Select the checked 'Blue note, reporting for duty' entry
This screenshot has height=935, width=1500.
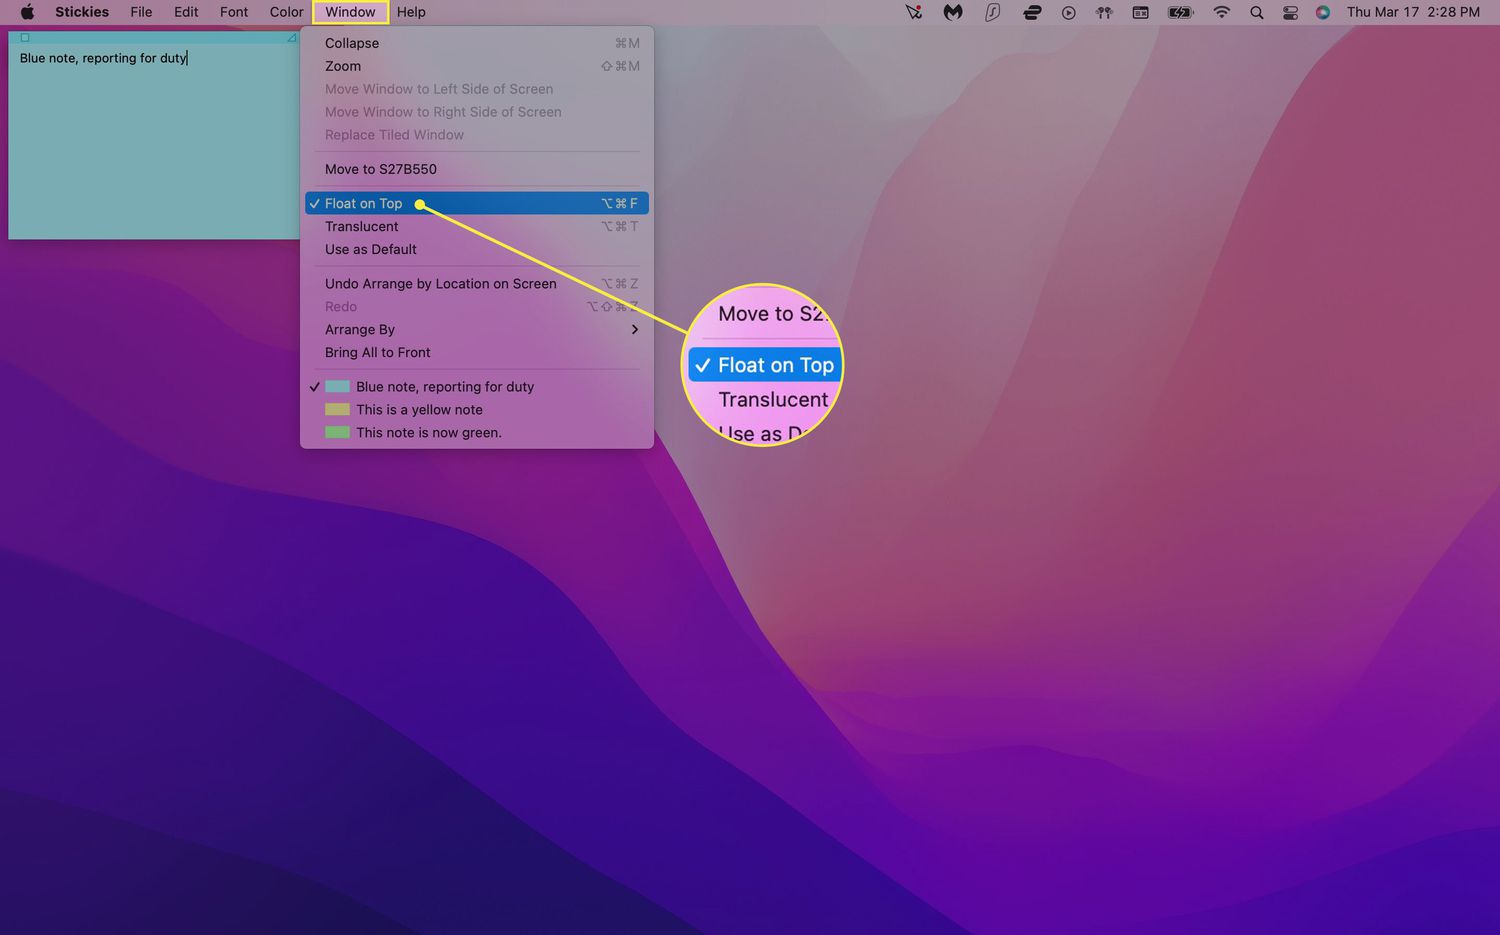[x=445, y=387]
